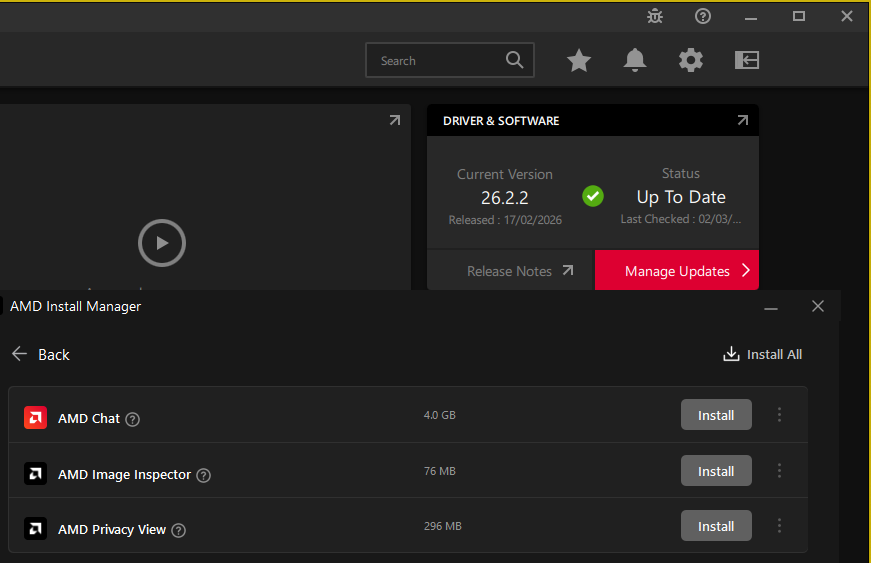Install AMD Privacy View
This screenshot has height=563, width=871.
click(716, 526)
